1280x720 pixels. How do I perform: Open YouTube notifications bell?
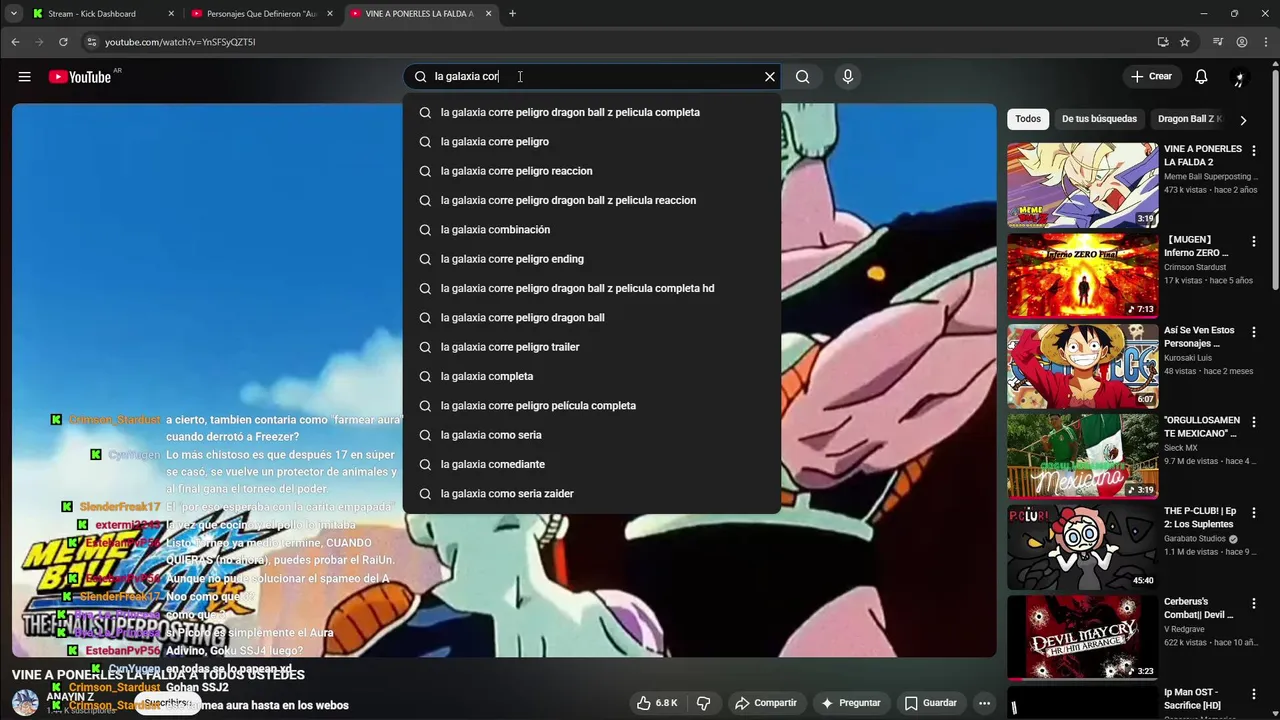coord(1201,77)
